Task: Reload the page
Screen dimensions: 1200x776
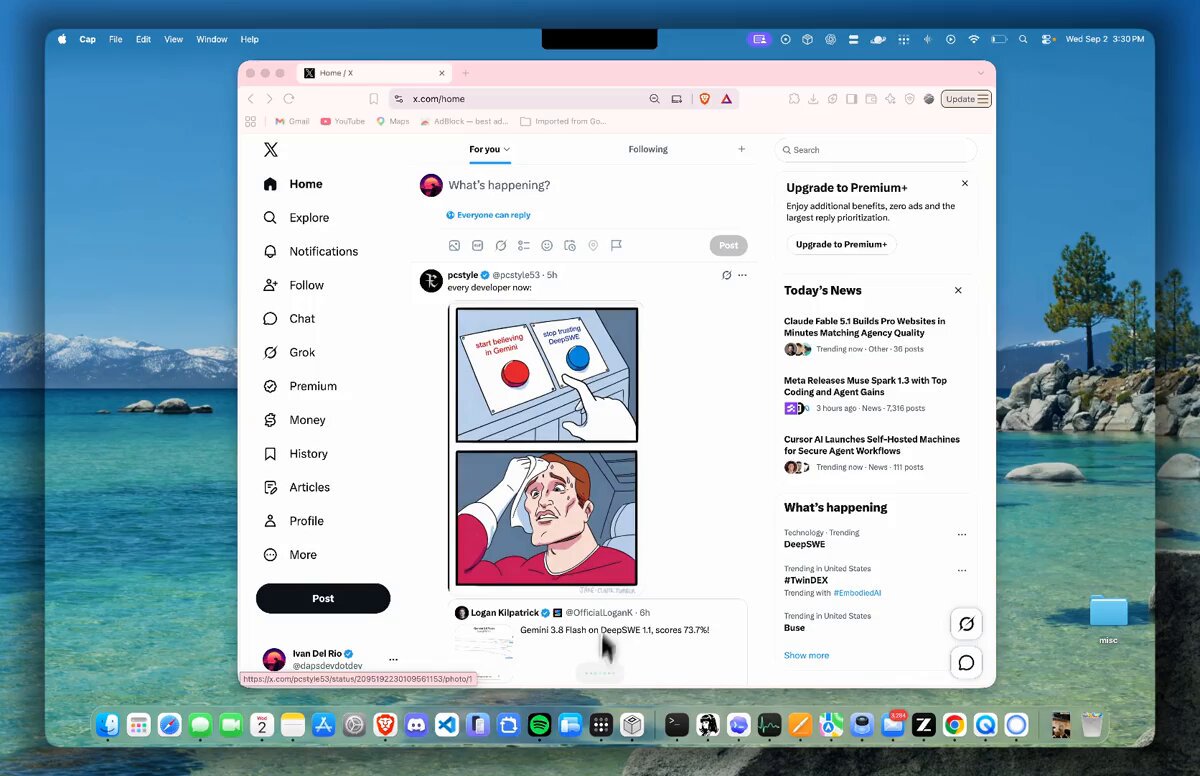Action: pyautogui.click(x=289, y=99)
